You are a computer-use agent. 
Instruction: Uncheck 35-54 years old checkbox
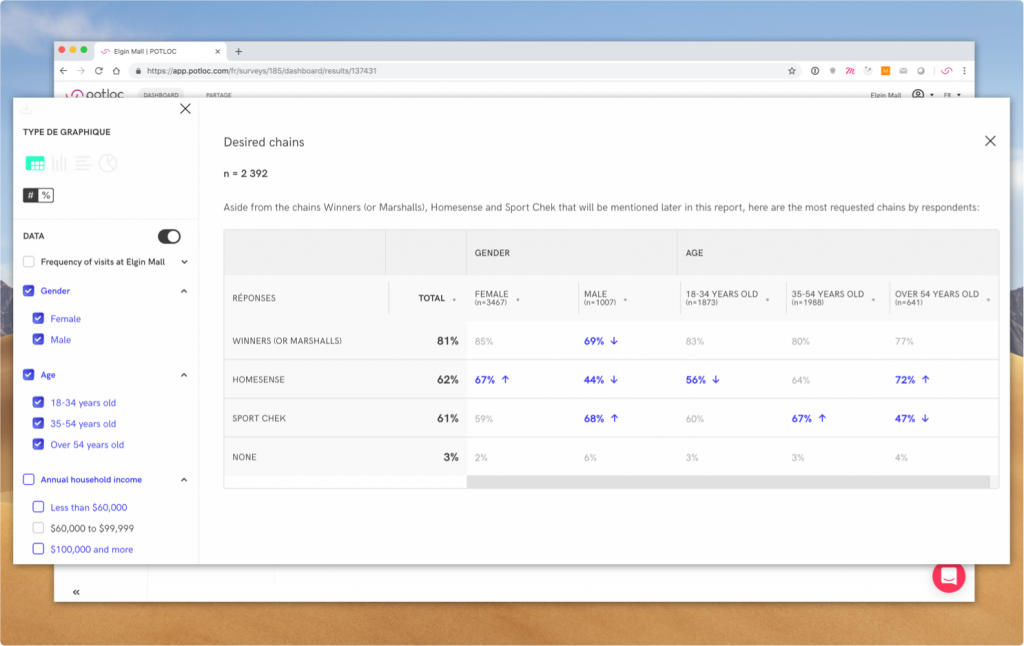[x=39, y=423]
